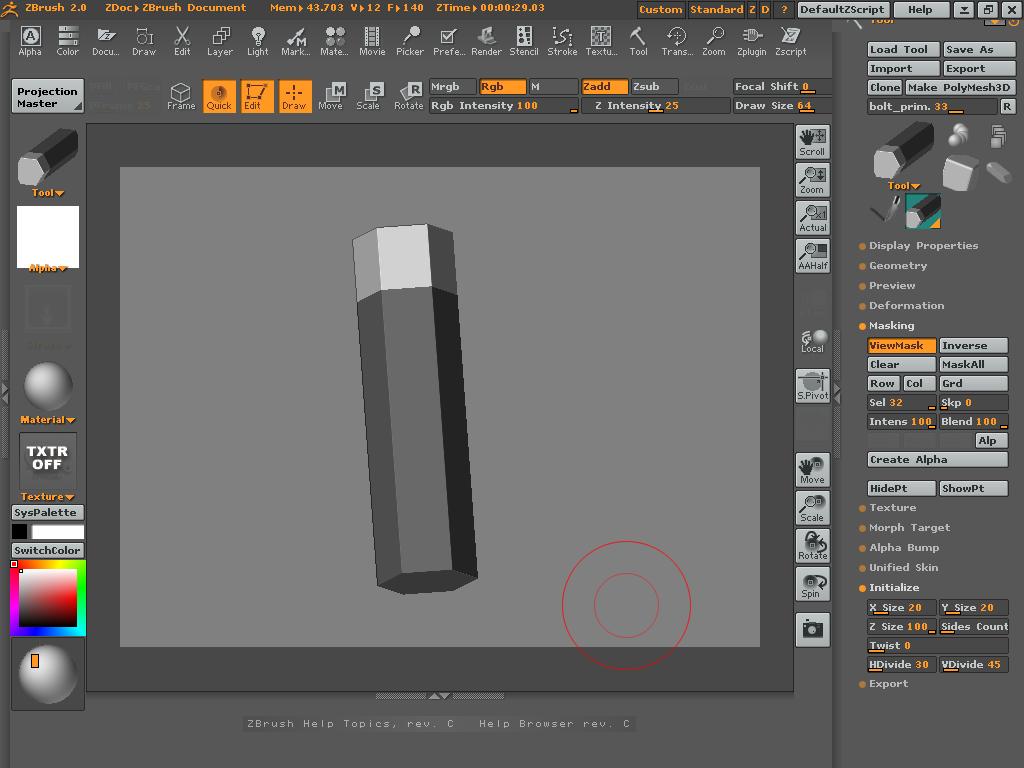This screenshot has height=768, width=1024.
Task: Open the Material selector dropdown
Action: [48, 420]
